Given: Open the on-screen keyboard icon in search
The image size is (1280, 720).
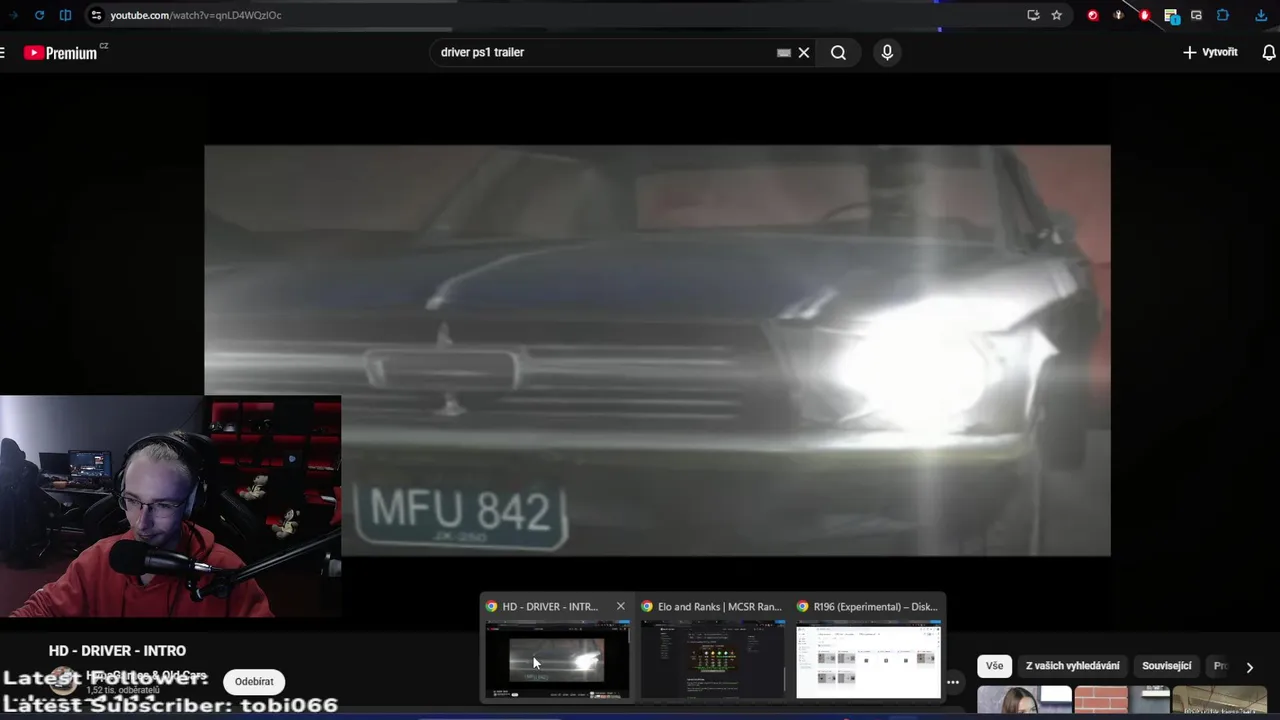Looking at the screenshot, I should click(x=784, y=53).
